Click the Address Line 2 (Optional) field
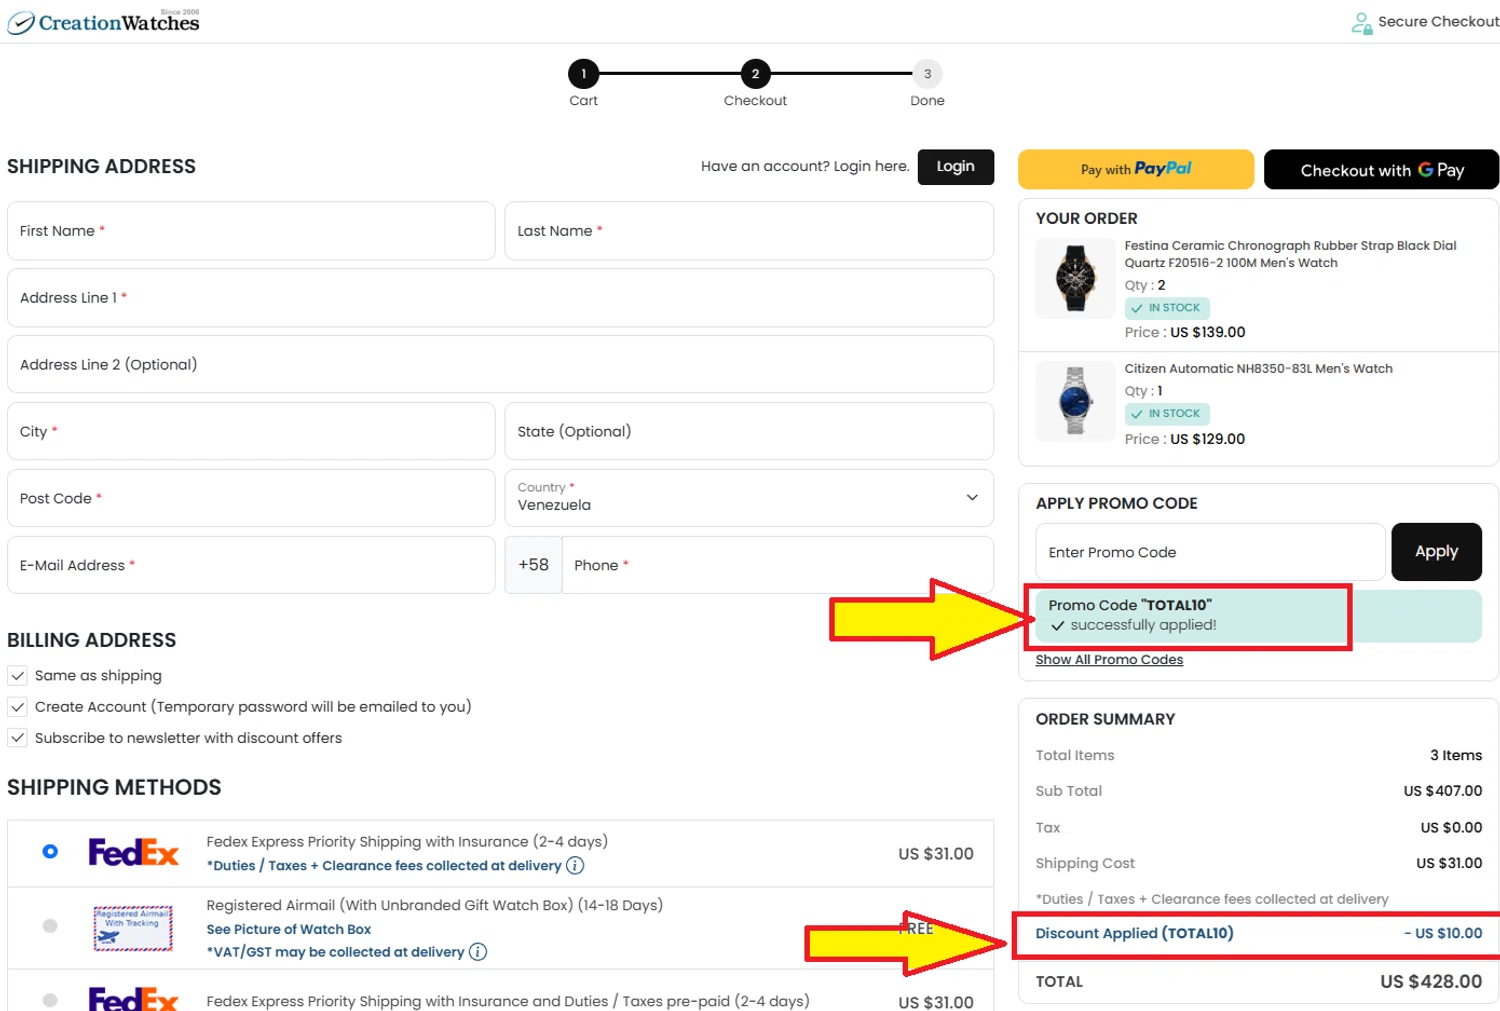 [x=500, y=365]
